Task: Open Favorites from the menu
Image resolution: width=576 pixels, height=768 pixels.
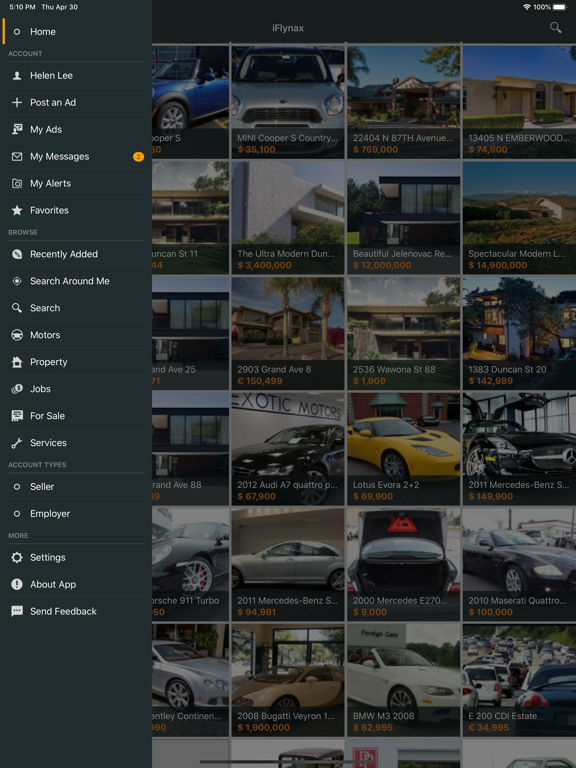Action: 76,211
